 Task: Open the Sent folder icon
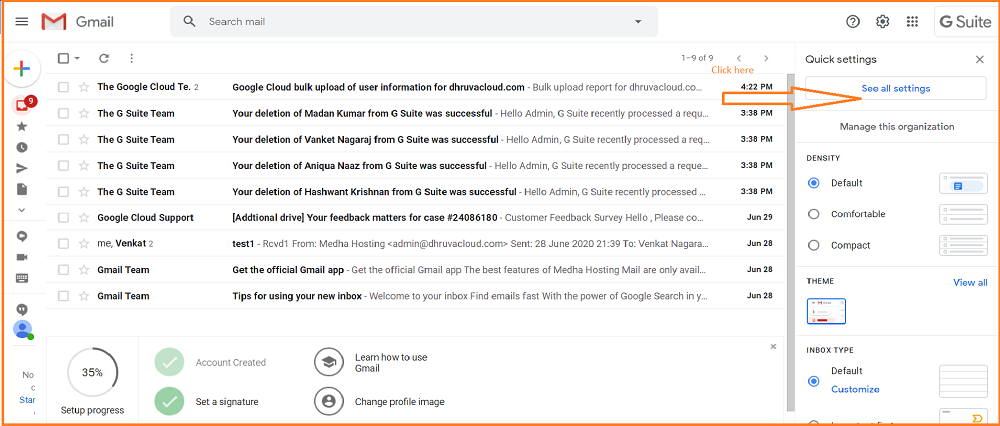coord(22,168)
